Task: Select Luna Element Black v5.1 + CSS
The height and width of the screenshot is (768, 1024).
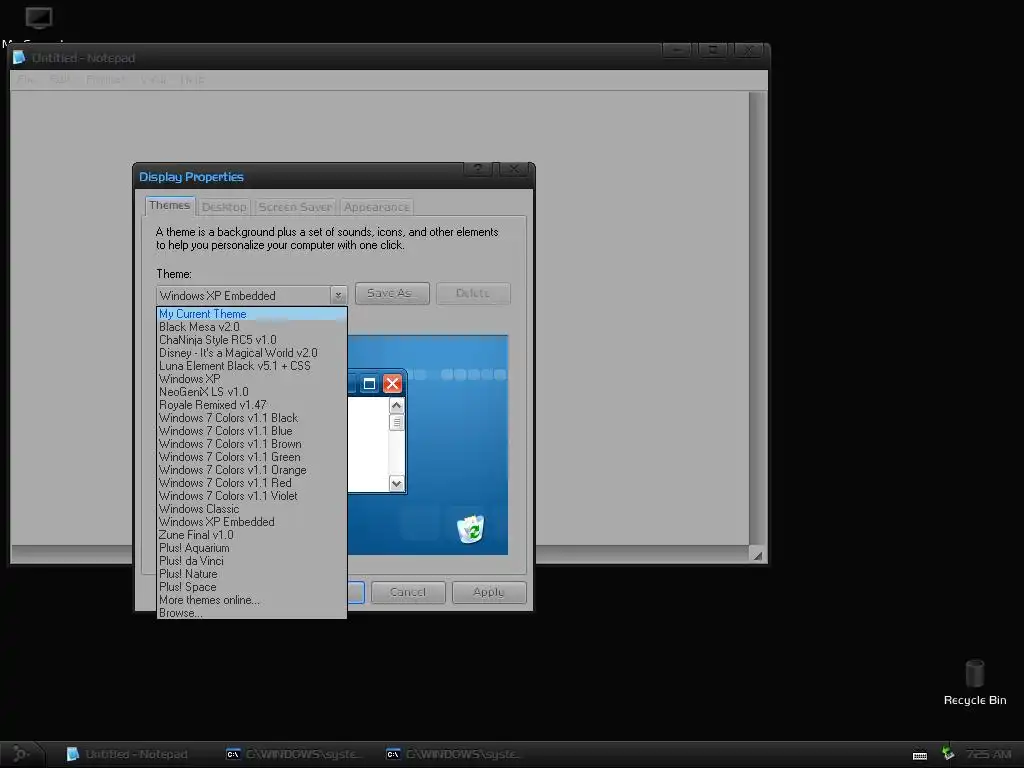Action: 251,366
